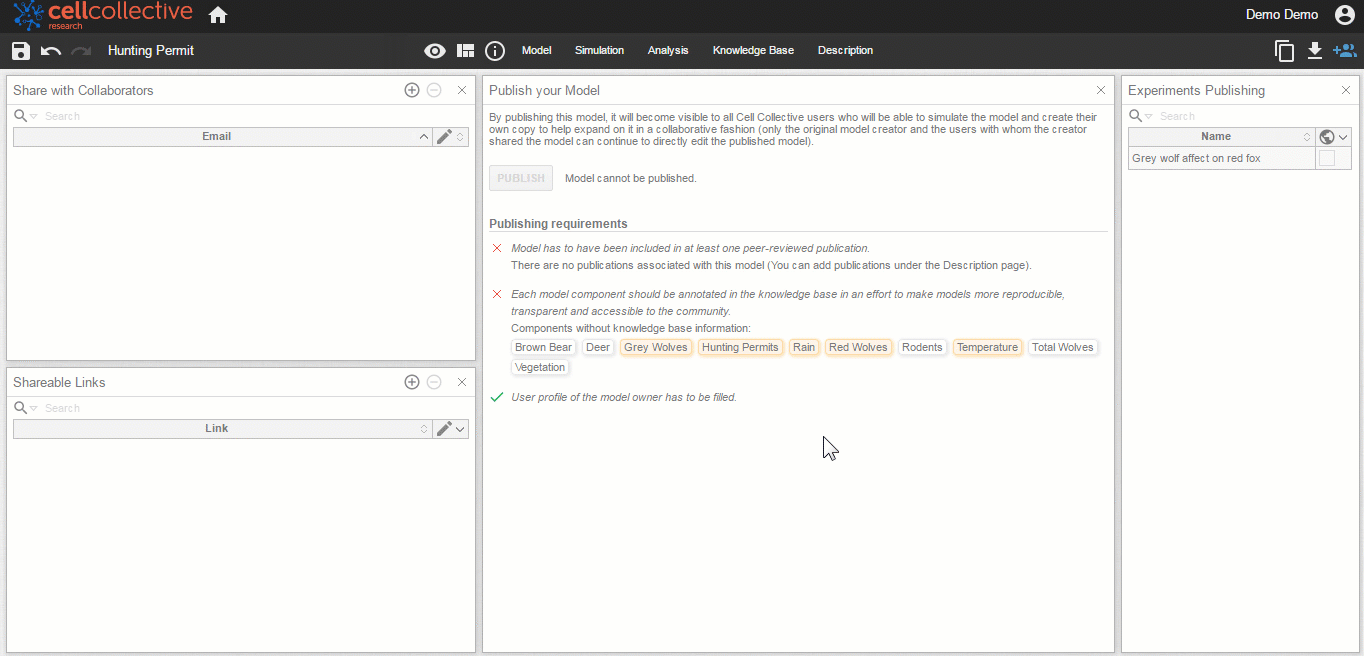Open the Analysis tab
This screenshot has height=656, width=1364.
pyautogui.click(x=668, y=50)
